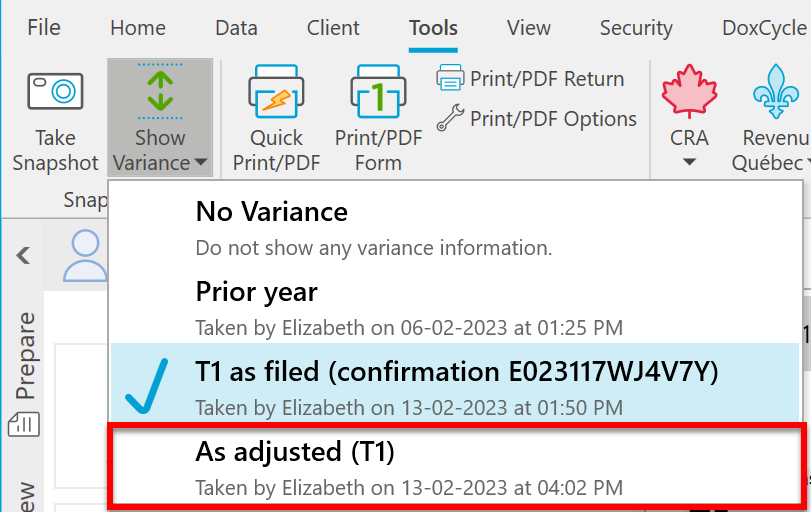Open the File menu
Viewport: 811px width, 512px height.
[43, 28]
